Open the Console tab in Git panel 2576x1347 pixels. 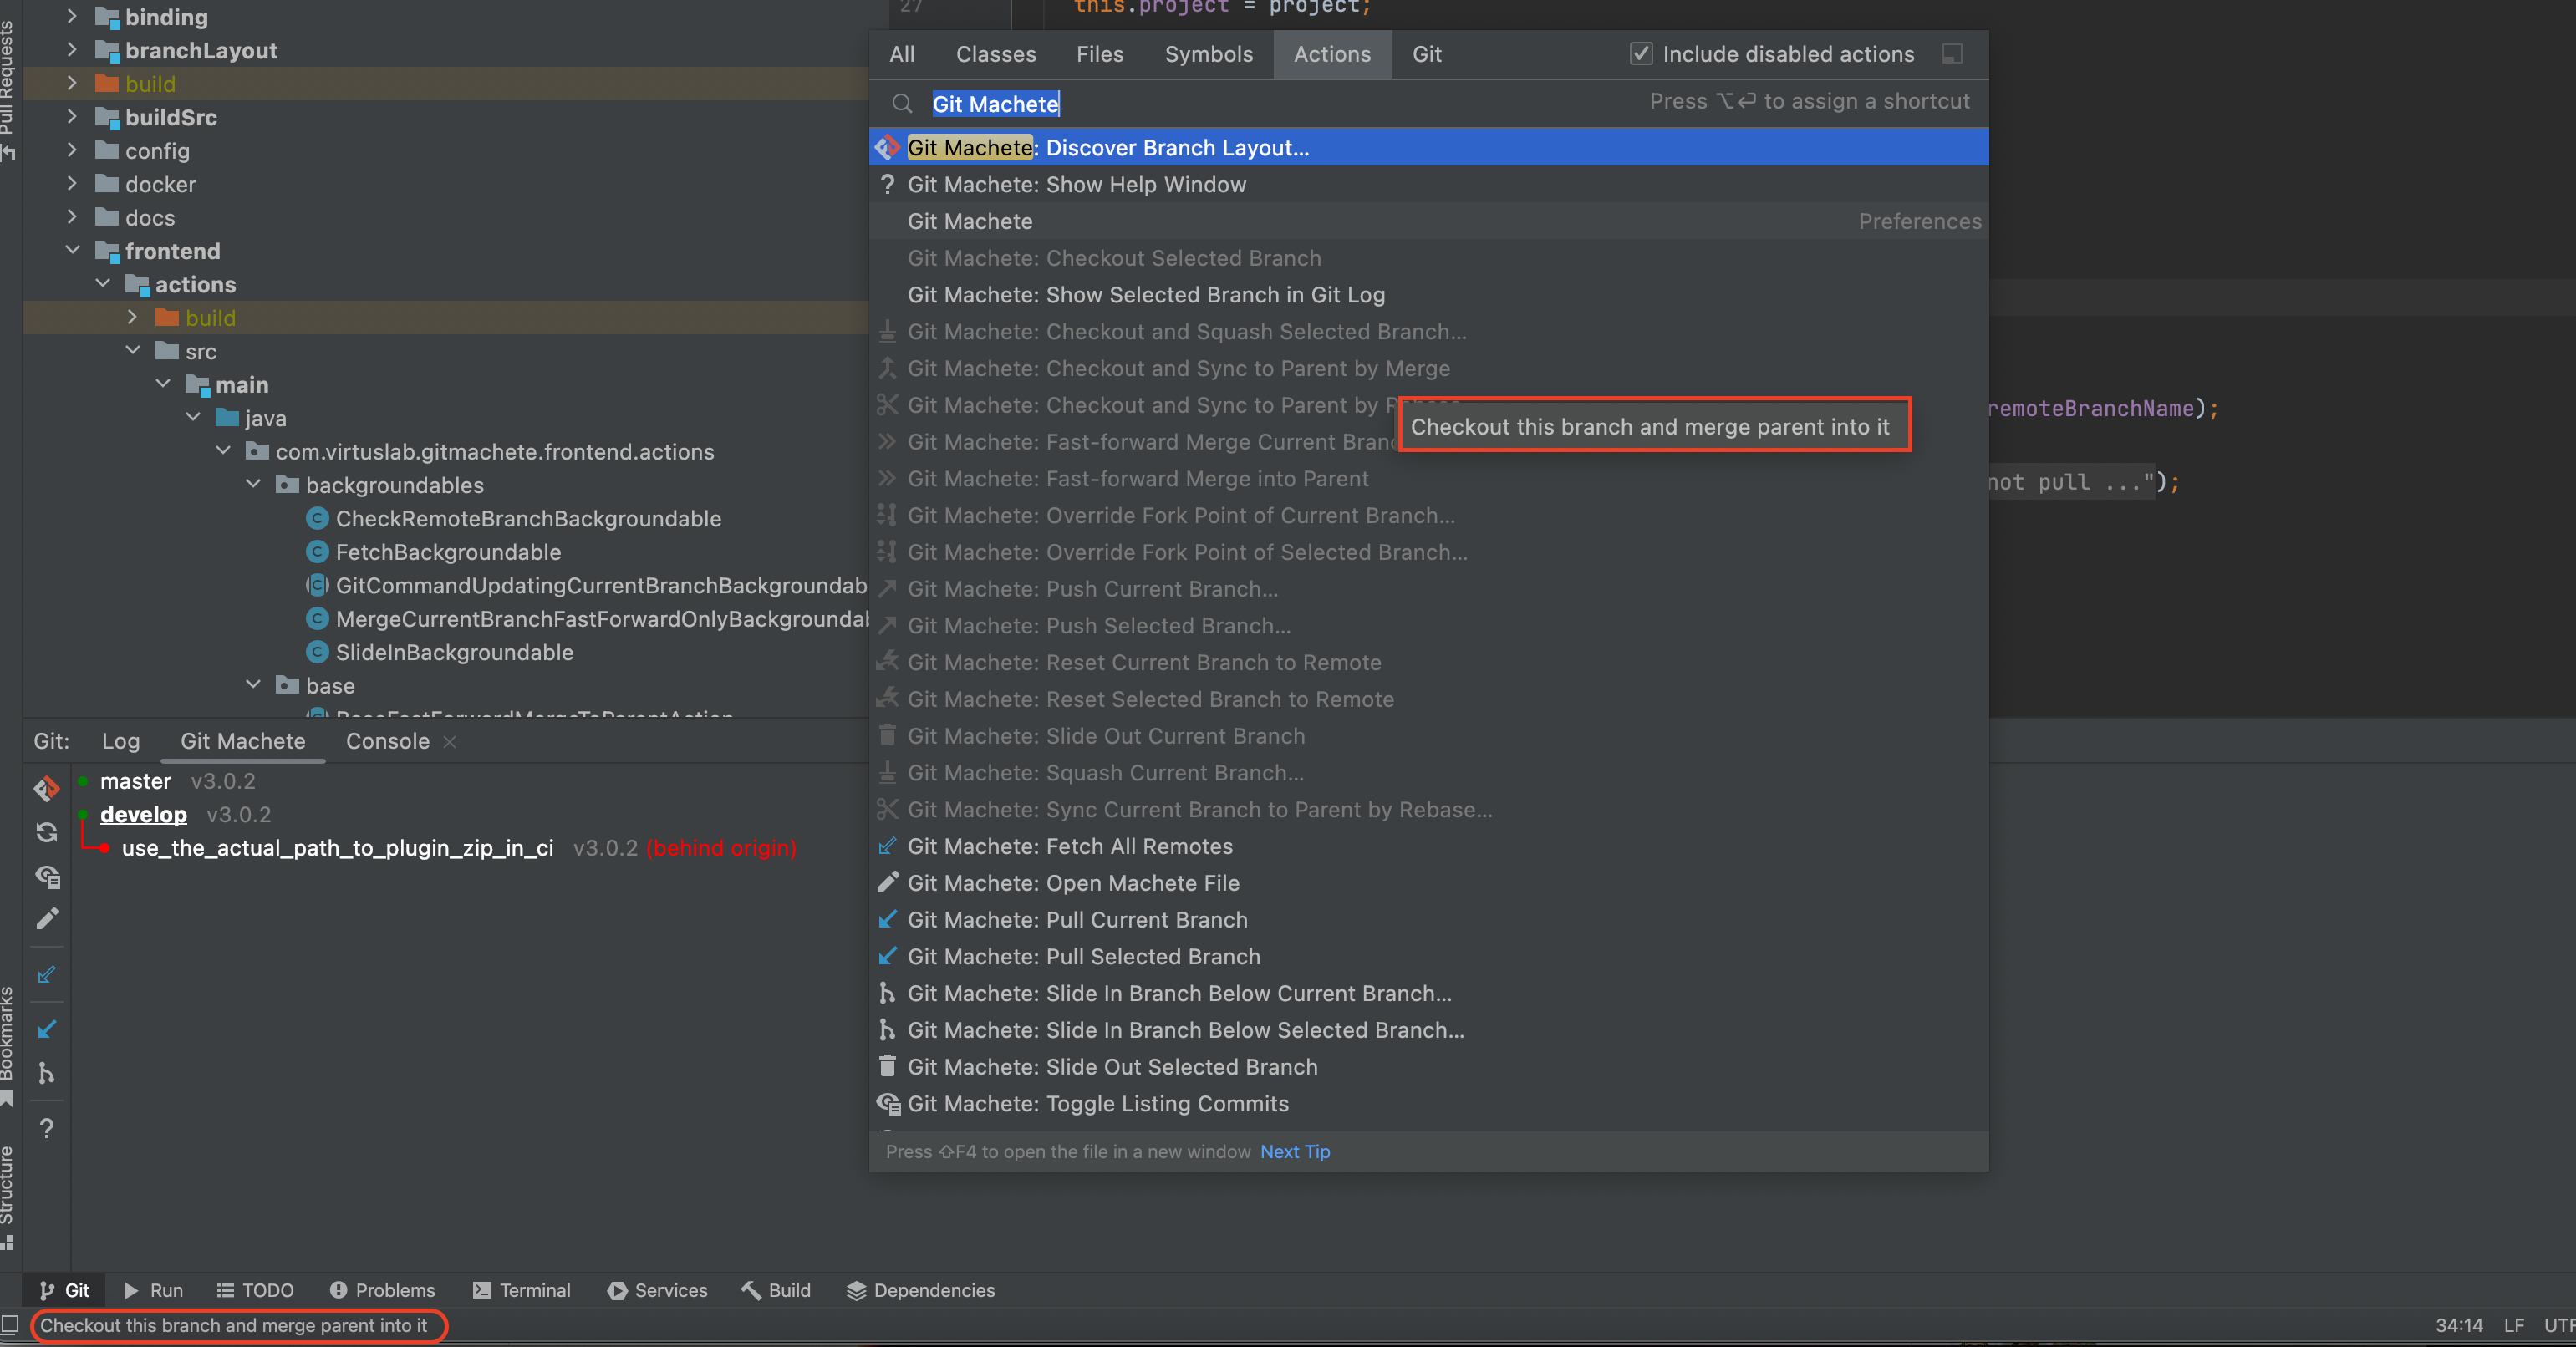[387, 741]
